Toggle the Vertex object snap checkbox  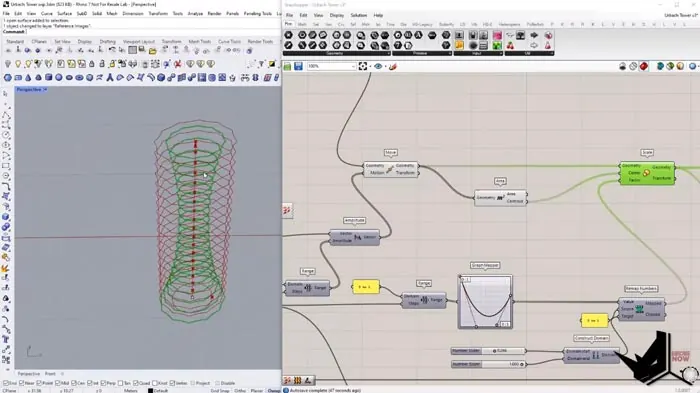coord(172,383)
